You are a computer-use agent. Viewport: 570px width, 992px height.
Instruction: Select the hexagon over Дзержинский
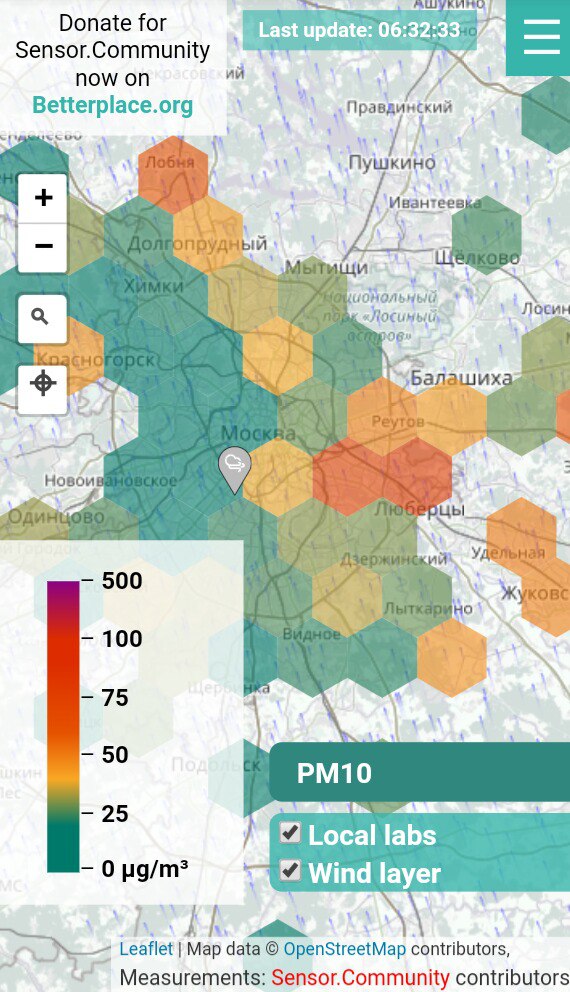click(x=382, y=538)
